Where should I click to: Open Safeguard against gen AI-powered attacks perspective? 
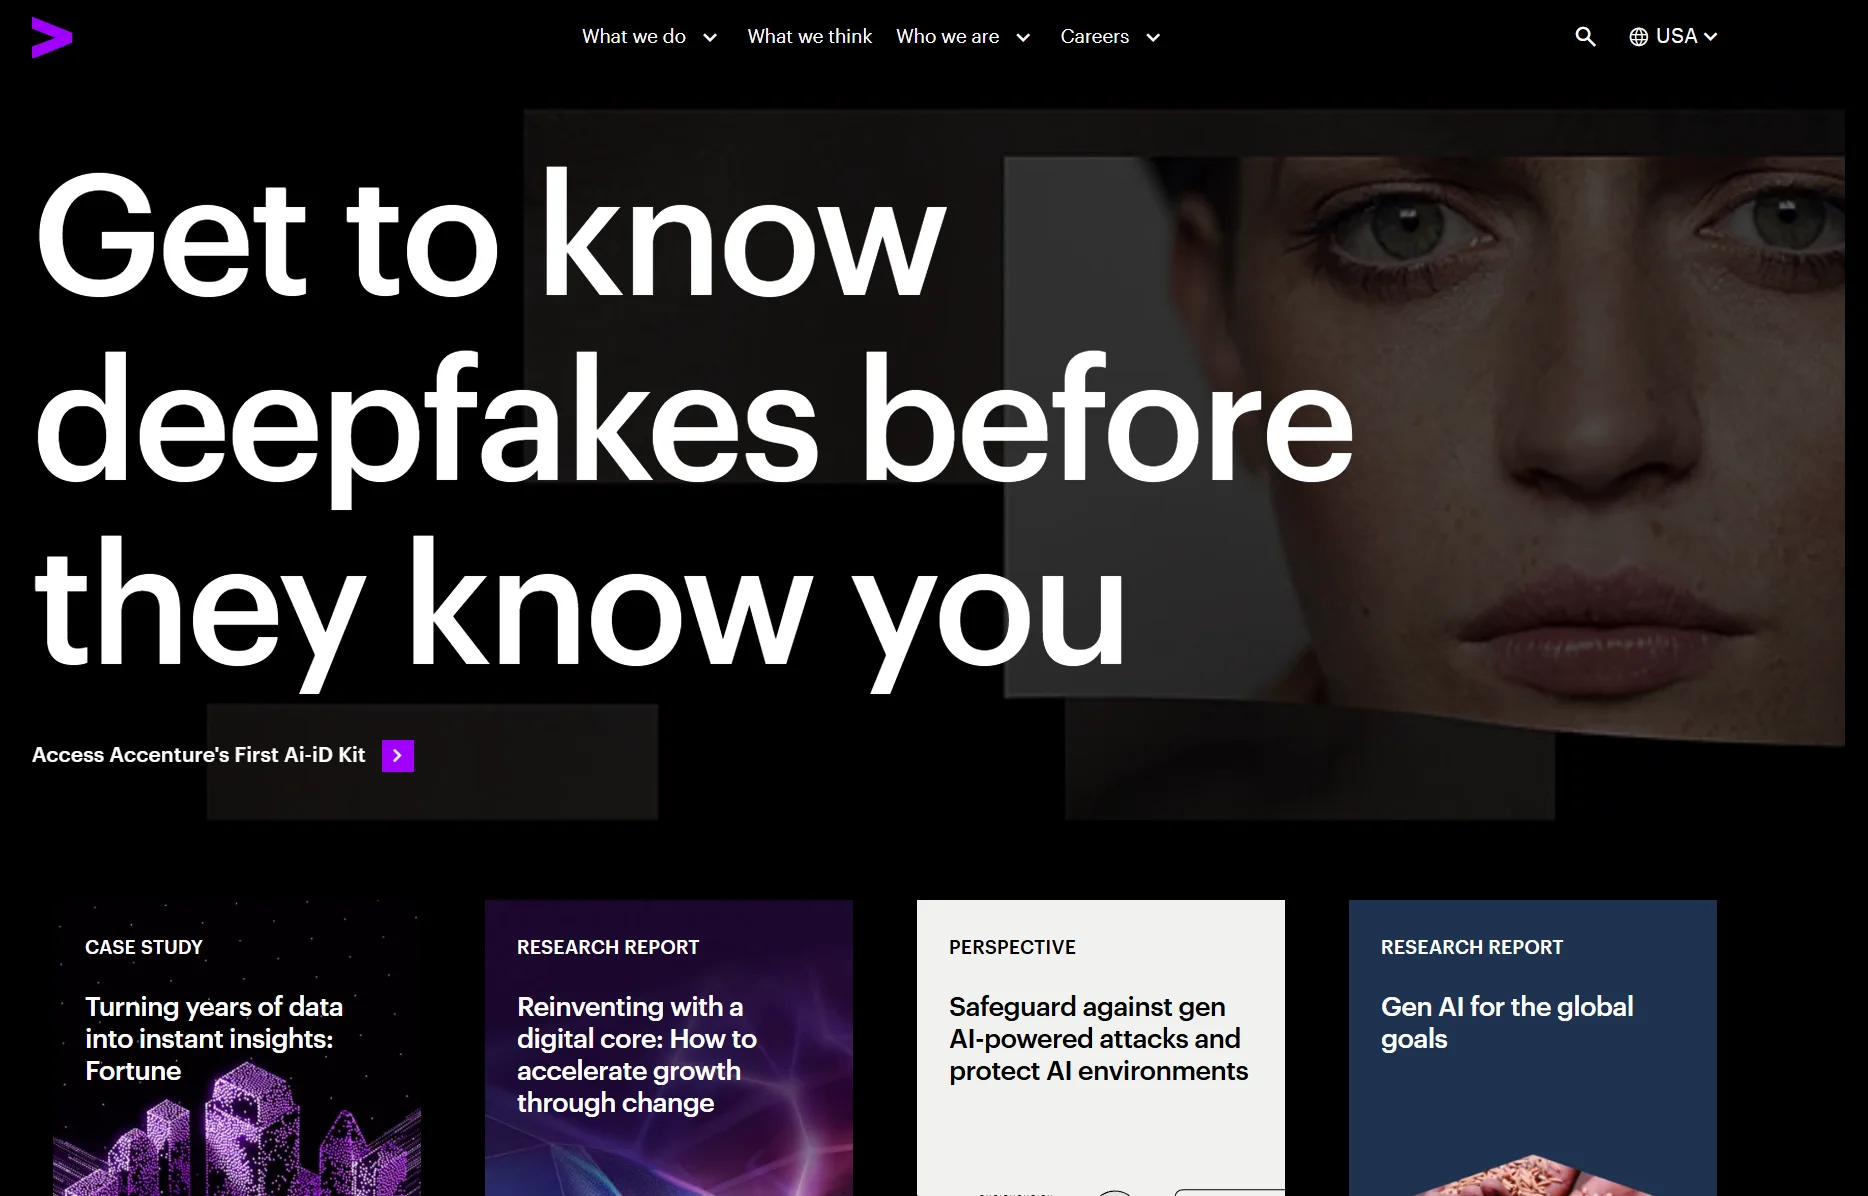[1101, 1048]
